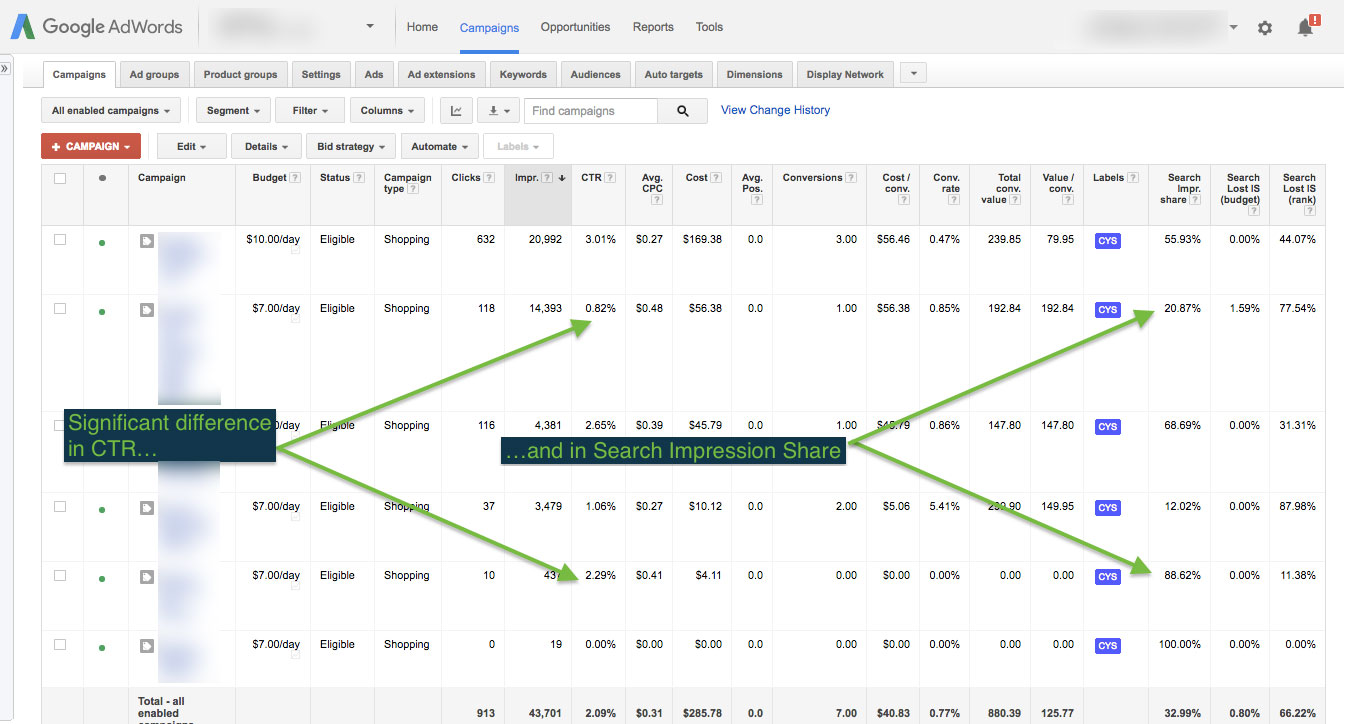Switch to the Ad groups tab

[154, 75]
